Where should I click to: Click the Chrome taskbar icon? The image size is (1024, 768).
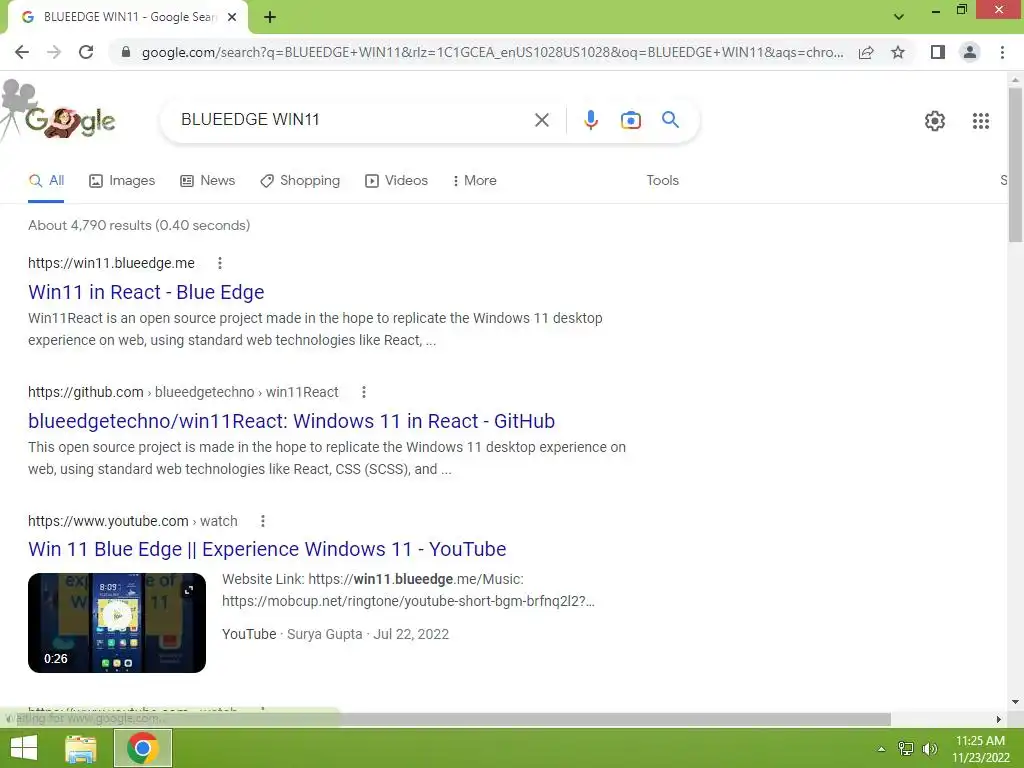[x=143, y=748]
